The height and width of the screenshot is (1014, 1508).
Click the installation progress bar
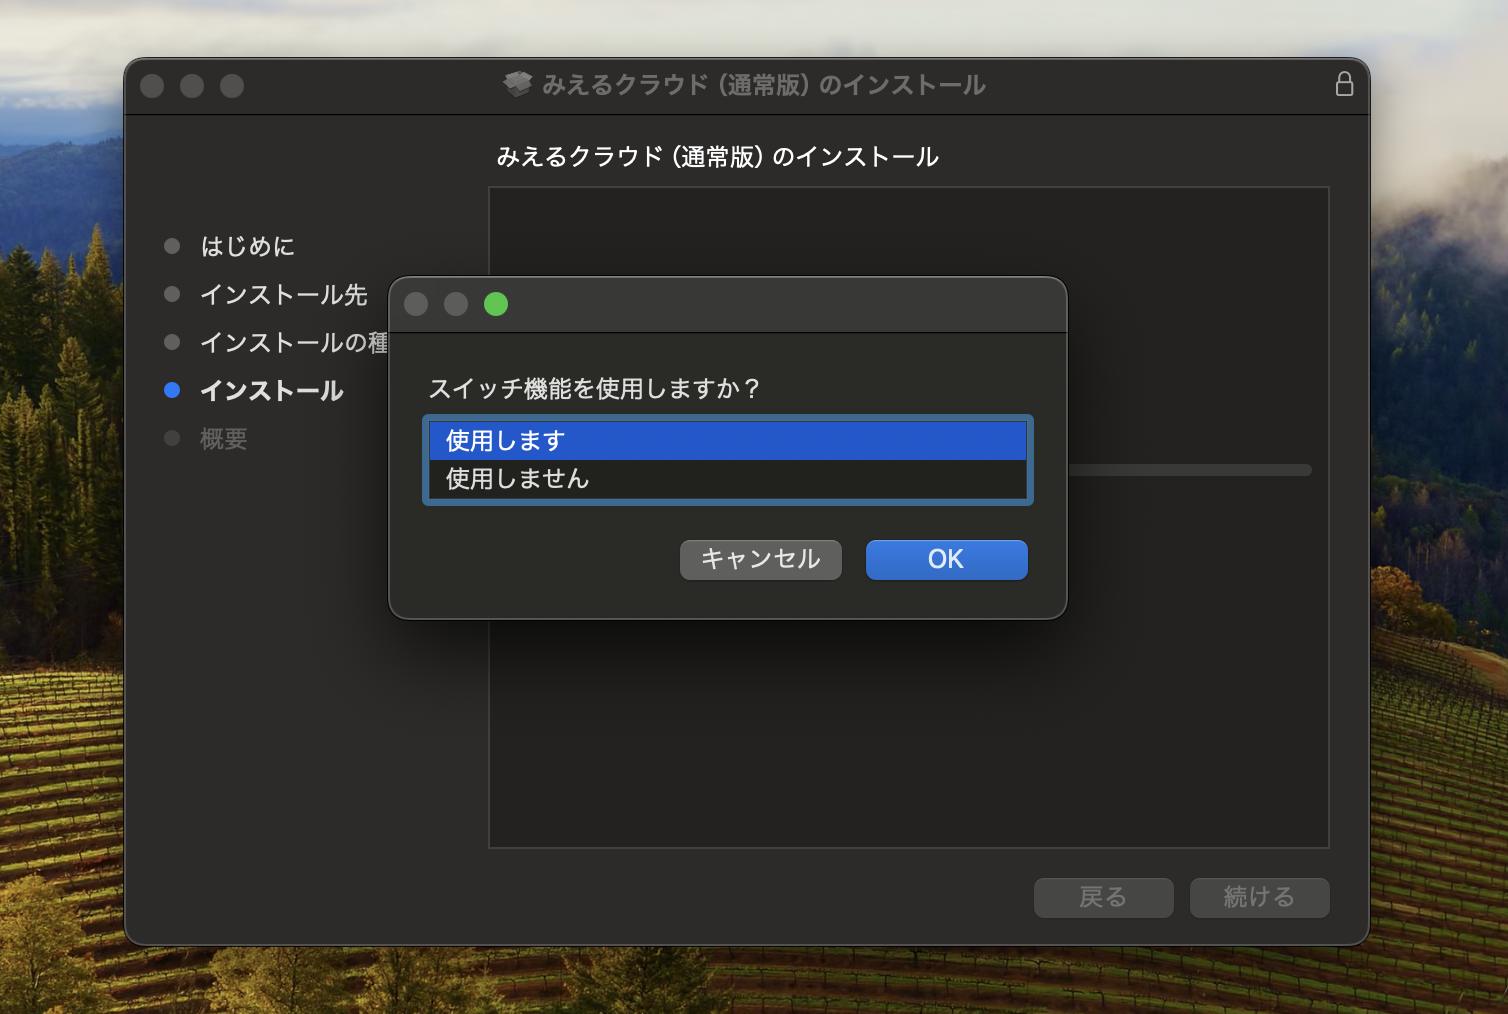pos(1189,470)
